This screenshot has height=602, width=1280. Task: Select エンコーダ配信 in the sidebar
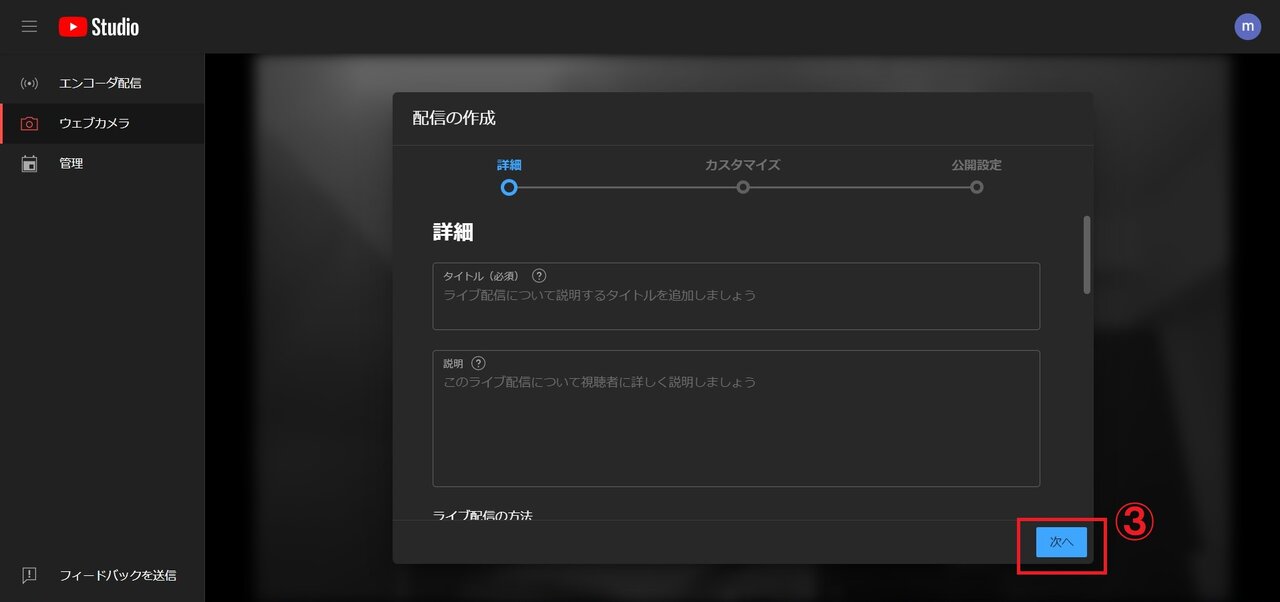102,83
